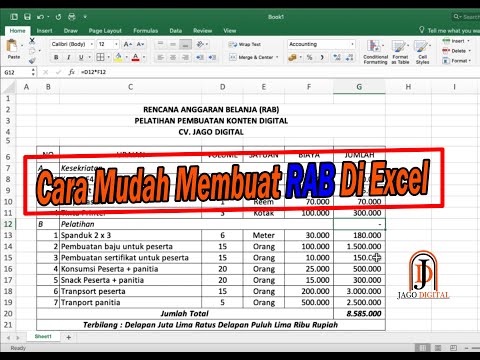Click the Decrease Indent icon
The width and height of the screenshot is (480, 360).
coord(200,57)
